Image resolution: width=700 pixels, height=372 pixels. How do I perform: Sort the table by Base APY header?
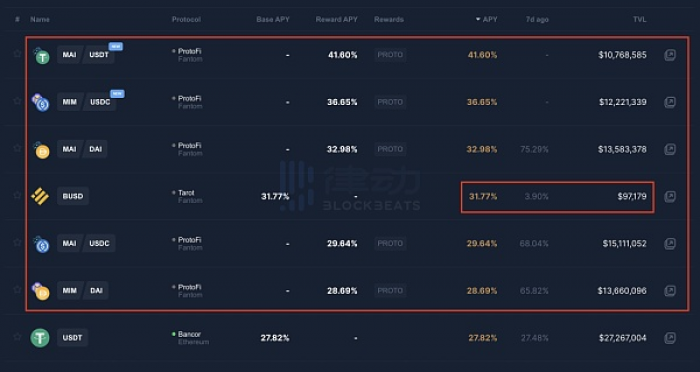tap(273, 19)
